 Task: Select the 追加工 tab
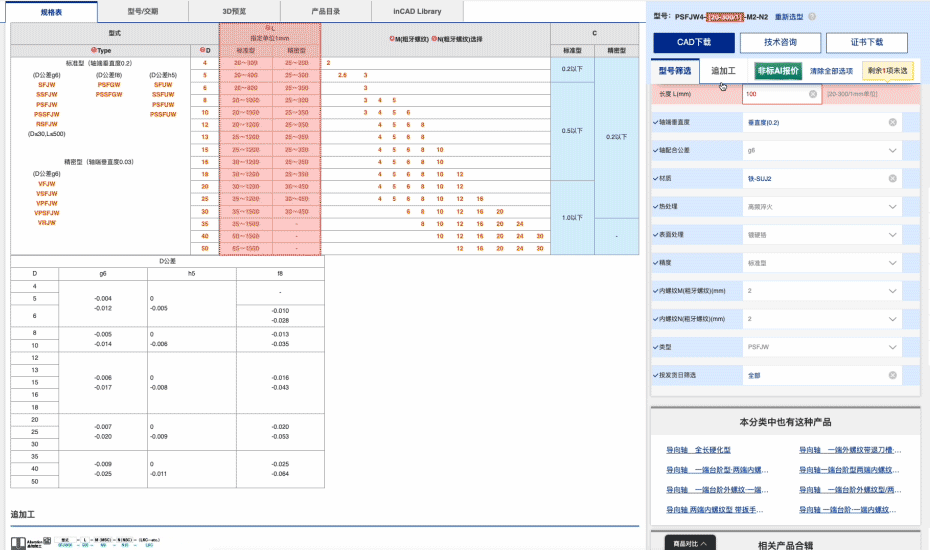point(723,71)
